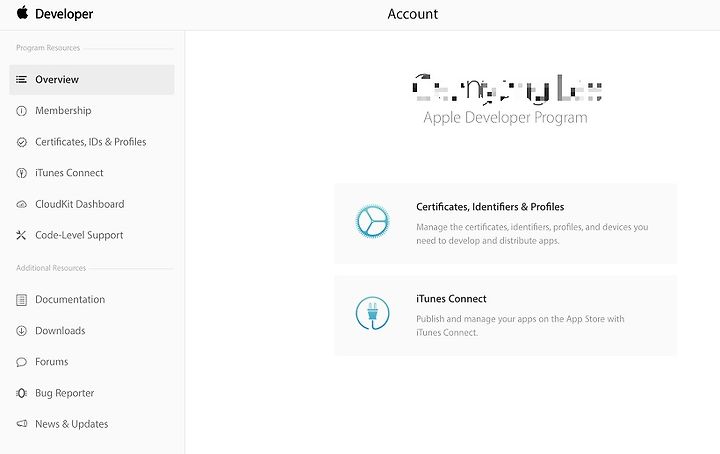Open the Developer home link

point(64,14)
